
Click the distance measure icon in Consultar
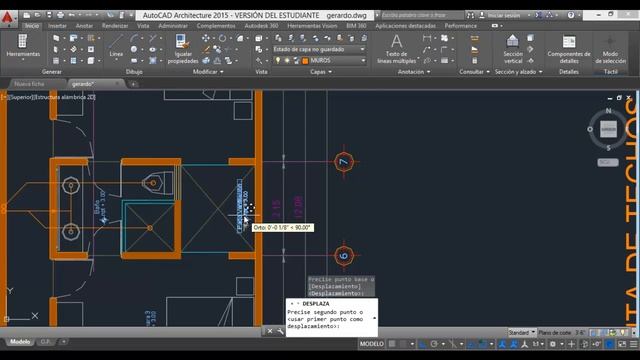(x=474, y=38)
